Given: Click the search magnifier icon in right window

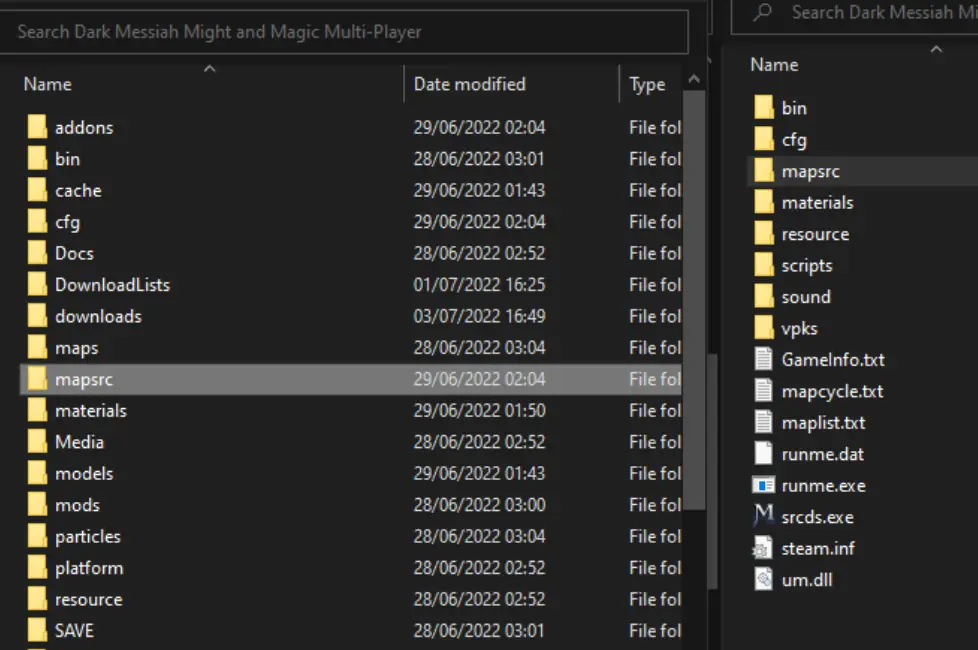Looking at the screenshot, I should click(763, 13).
